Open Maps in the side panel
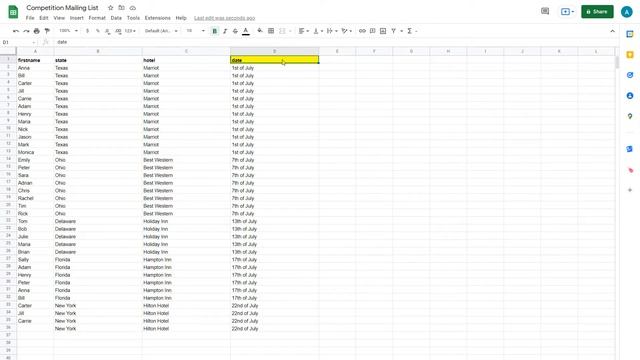The image size is (640, 360). click(630, 116)
